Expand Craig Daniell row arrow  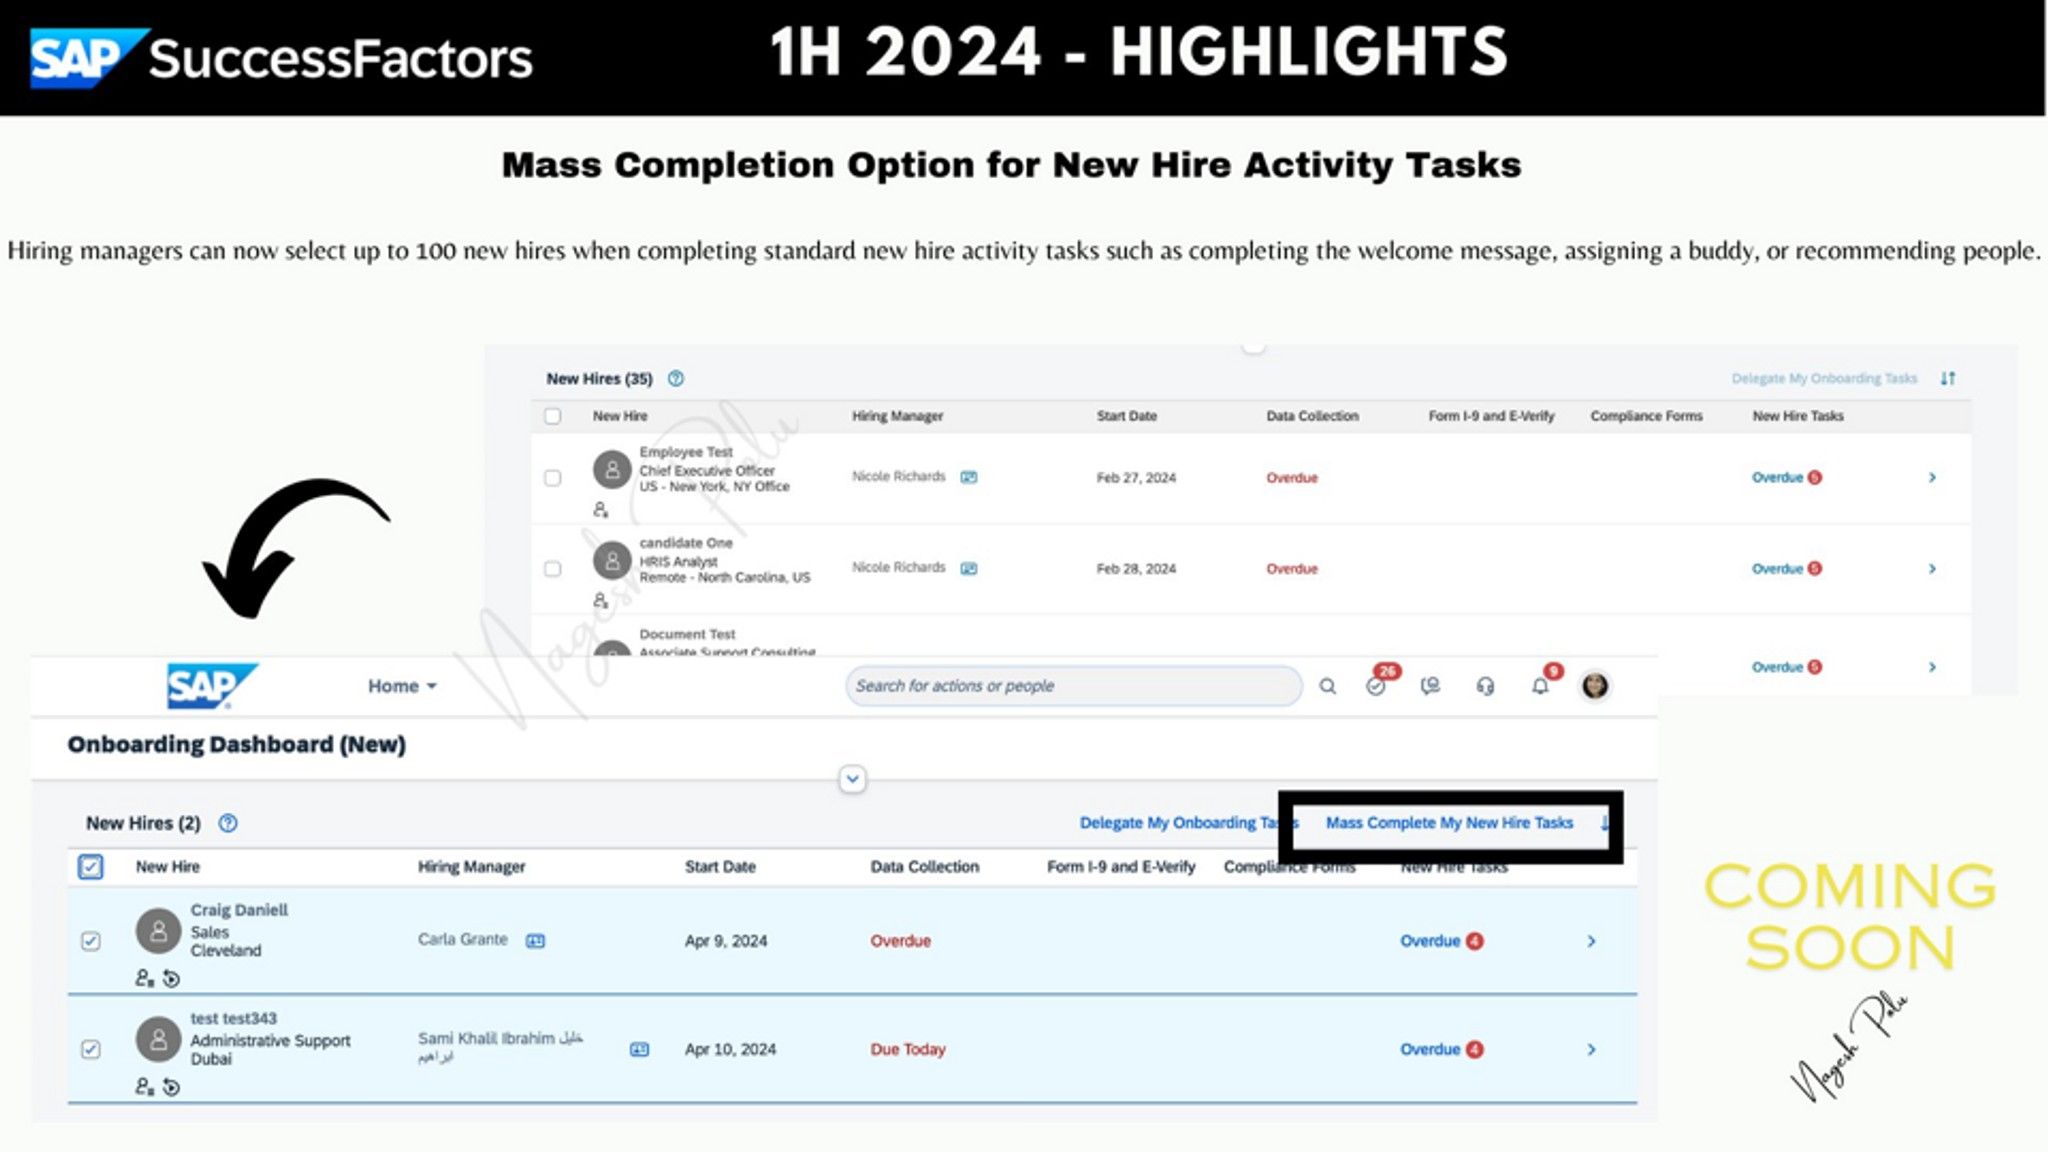[x=1591, y=941]
